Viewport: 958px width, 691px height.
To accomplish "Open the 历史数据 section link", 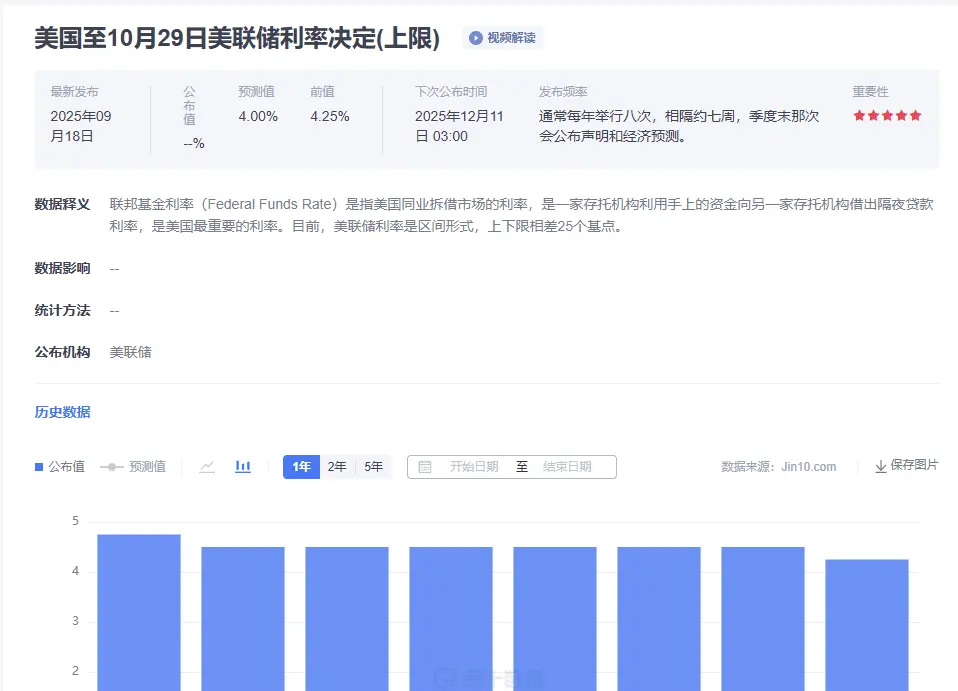I will [62, 412].
